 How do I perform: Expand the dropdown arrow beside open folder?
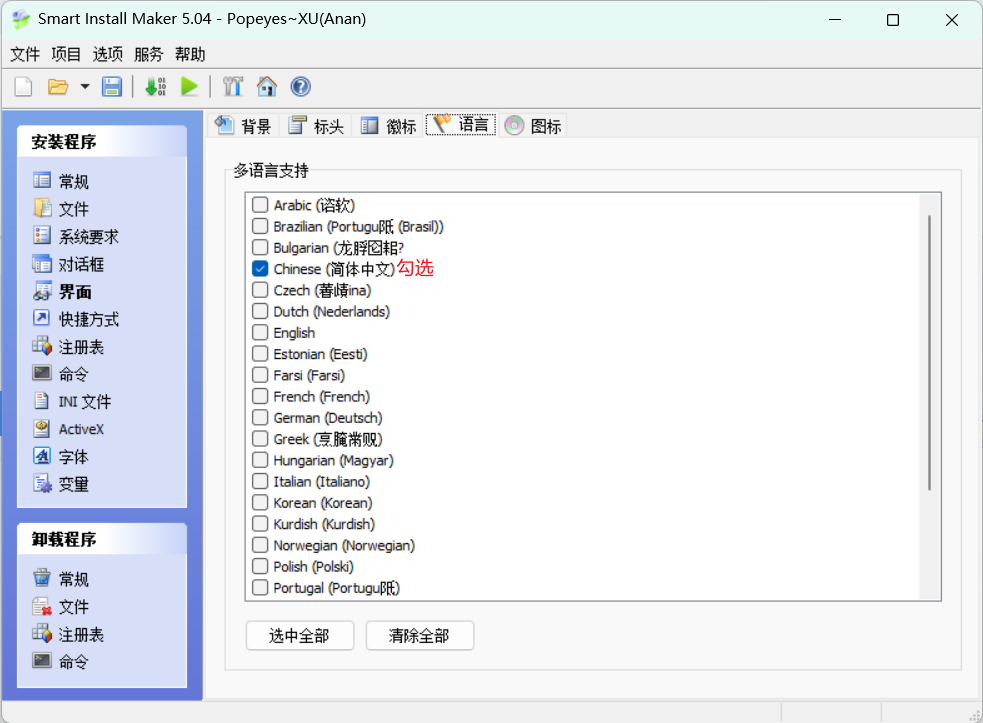pyautogui.click(x=85, y=87)
